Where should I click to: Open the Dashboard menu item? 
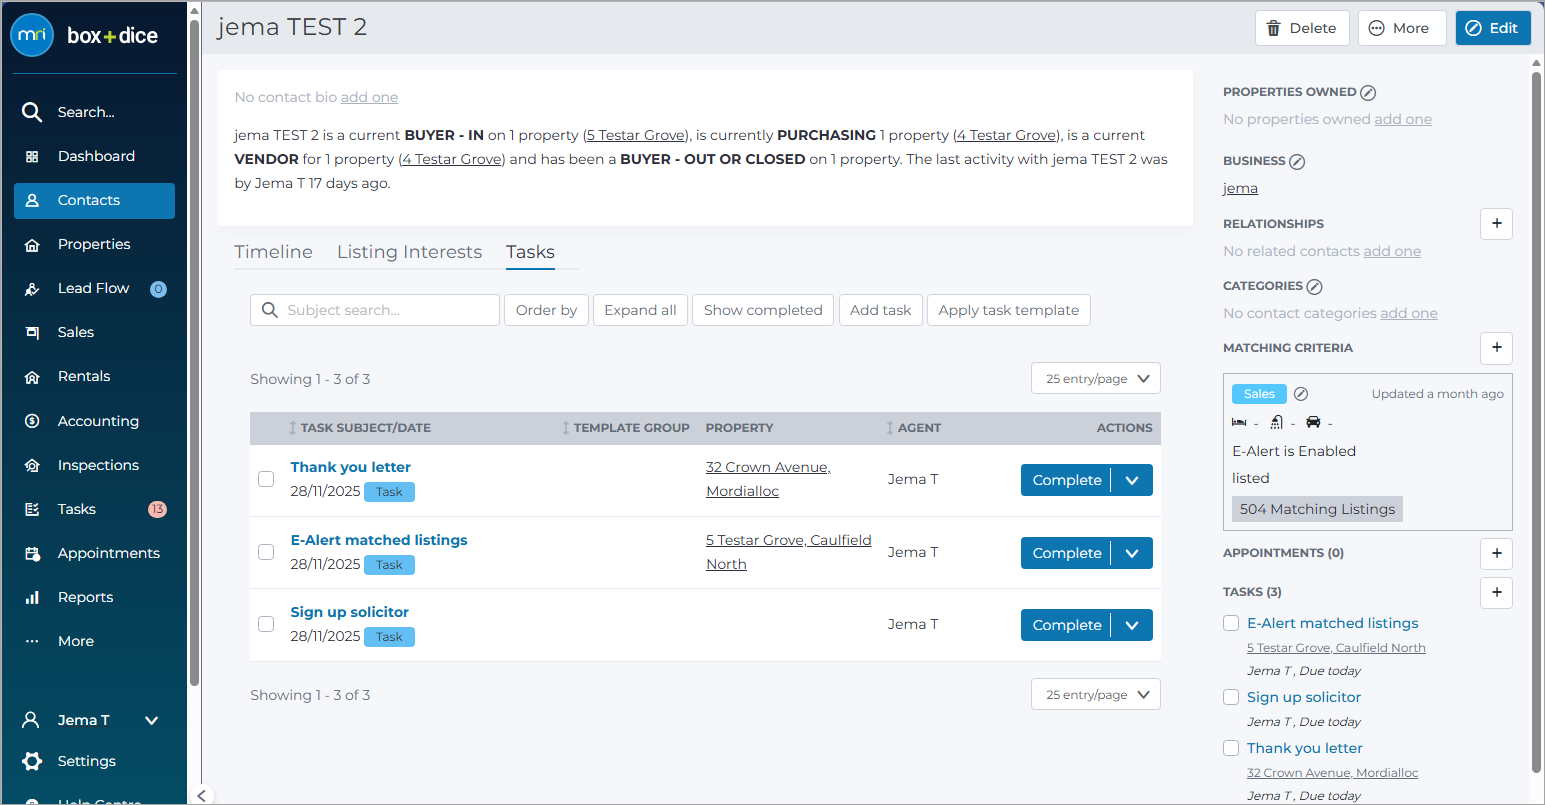tap(94, 156)
